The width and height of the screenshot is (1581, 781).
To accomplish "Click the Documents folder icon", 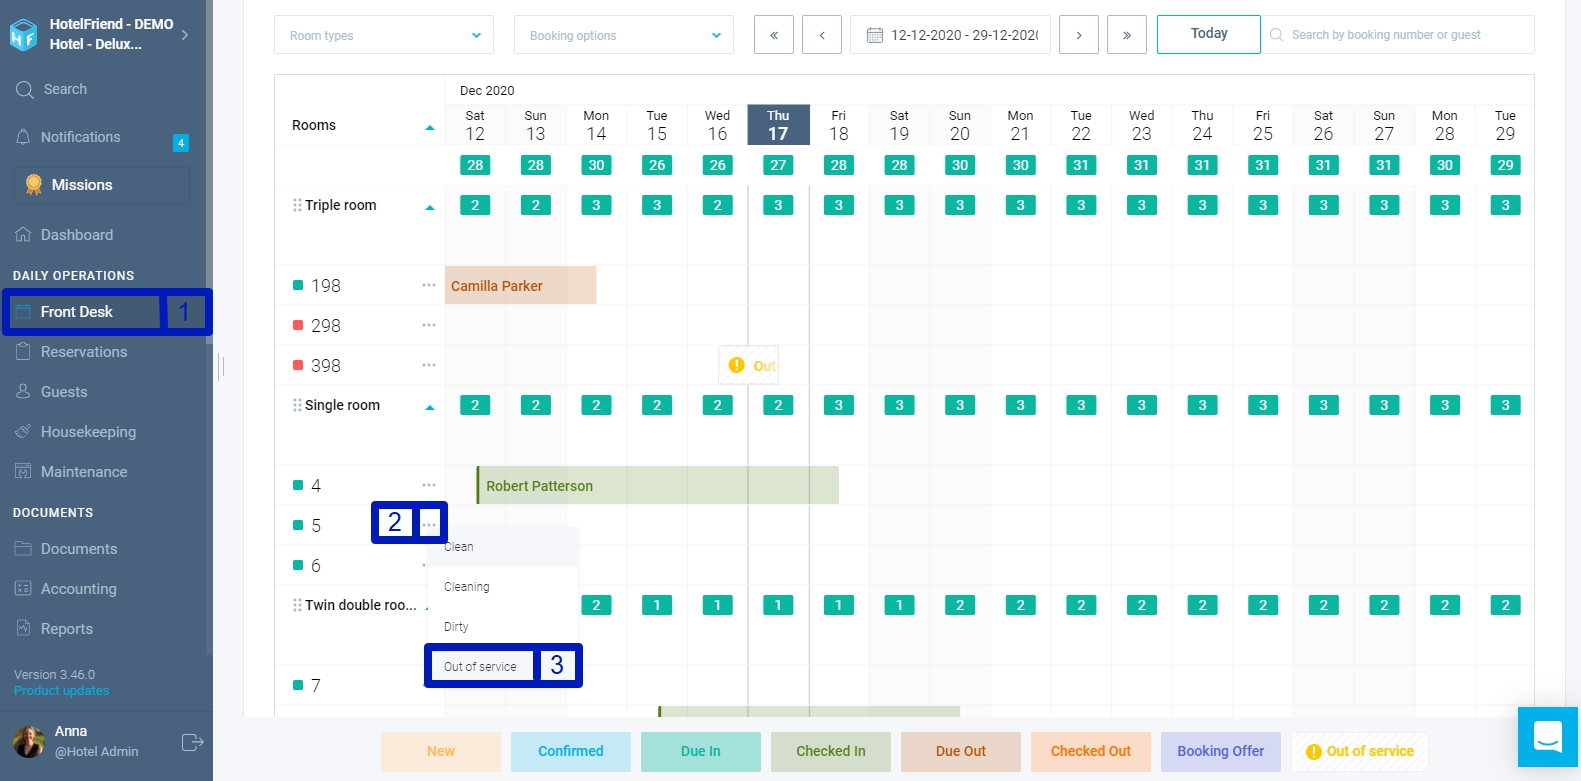I will click(x=24, y=549).
